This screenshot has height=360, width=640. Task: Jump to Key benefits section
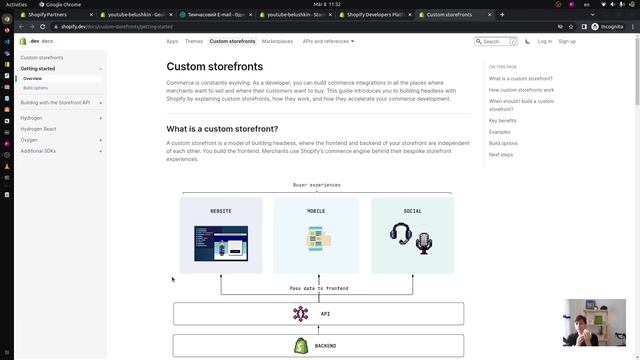(x=502, y=120)
